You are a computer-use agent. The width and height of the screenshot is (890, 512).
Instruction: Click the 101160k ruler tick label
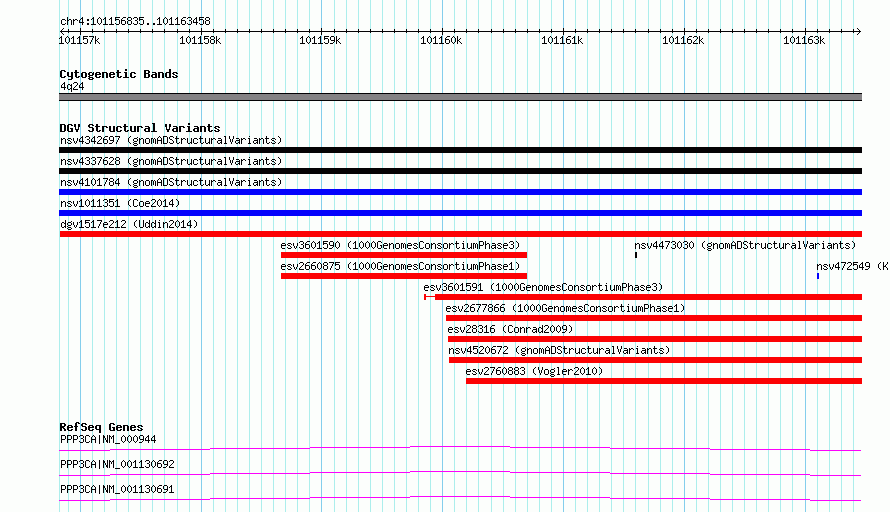441,40
